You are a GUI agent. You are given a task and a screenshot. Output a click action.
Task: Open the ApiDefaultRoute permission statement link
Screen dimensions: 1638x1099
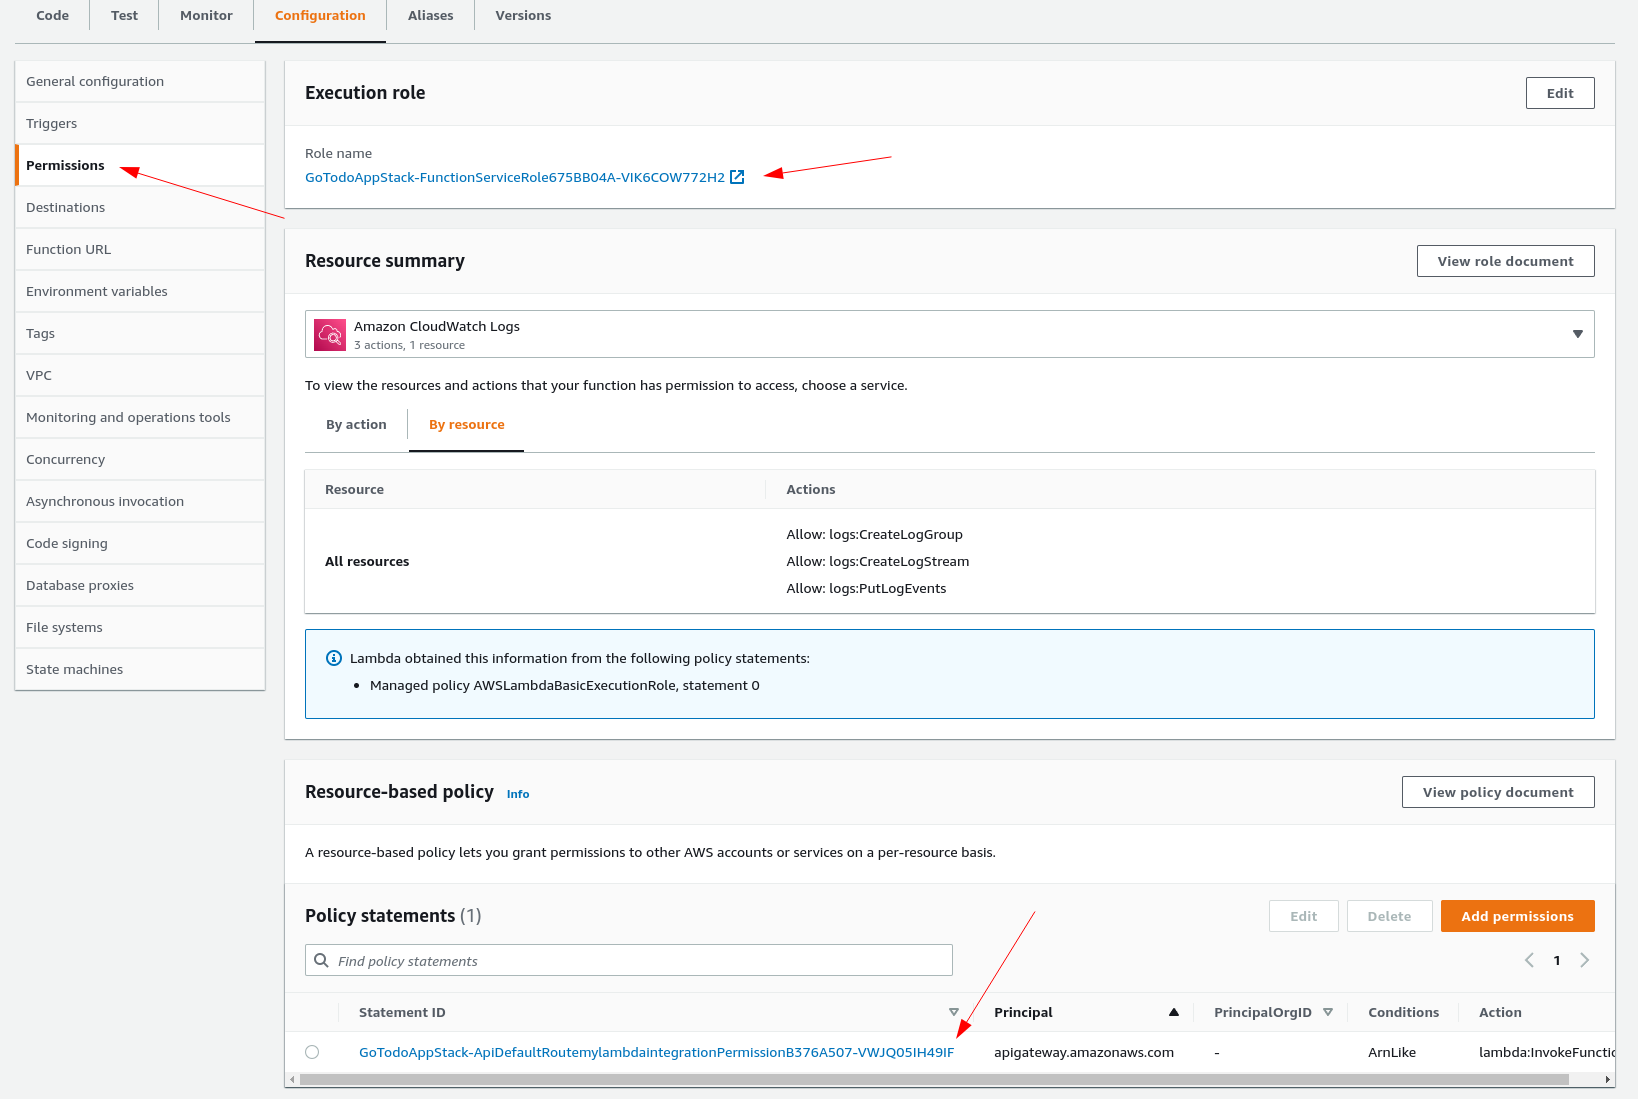pyautogui.click(x=656, y=1052)
